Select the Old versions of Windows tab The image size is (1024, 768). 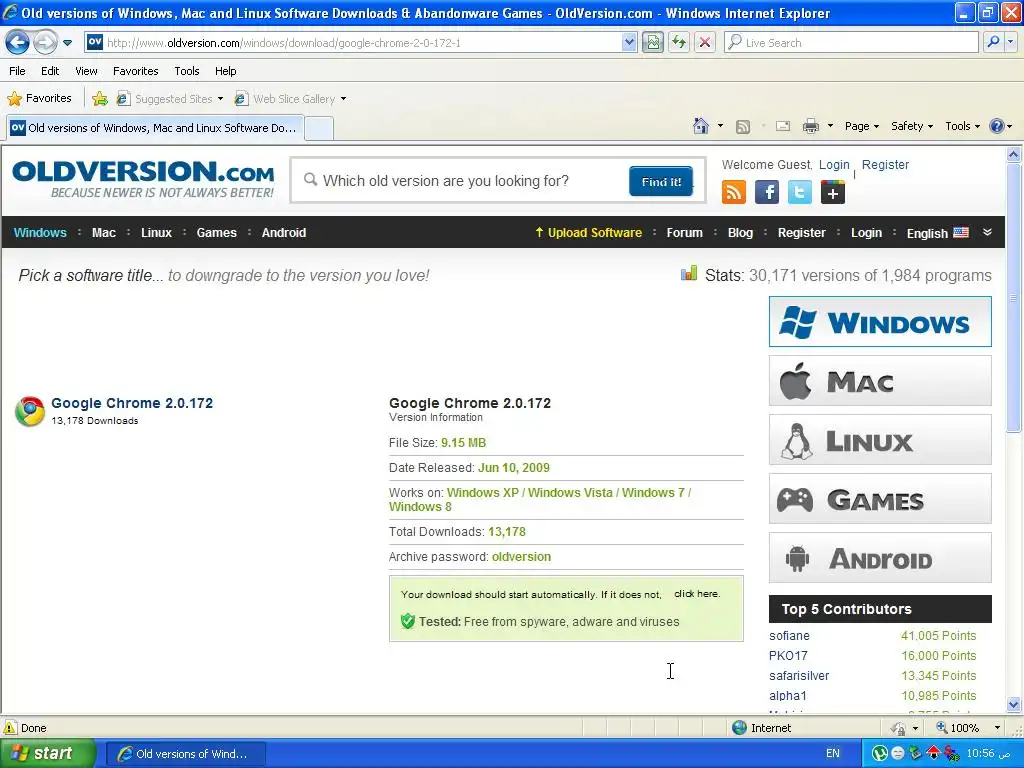tap(155, 128)
